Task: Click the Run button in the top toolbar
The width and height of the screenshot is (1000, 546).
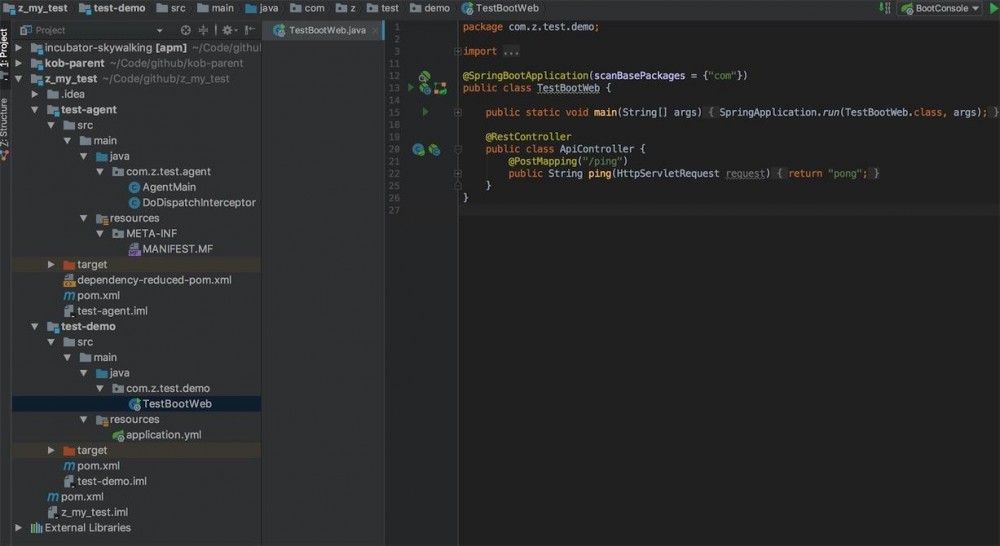Action: pyautogui.click(x=993, y=8)
